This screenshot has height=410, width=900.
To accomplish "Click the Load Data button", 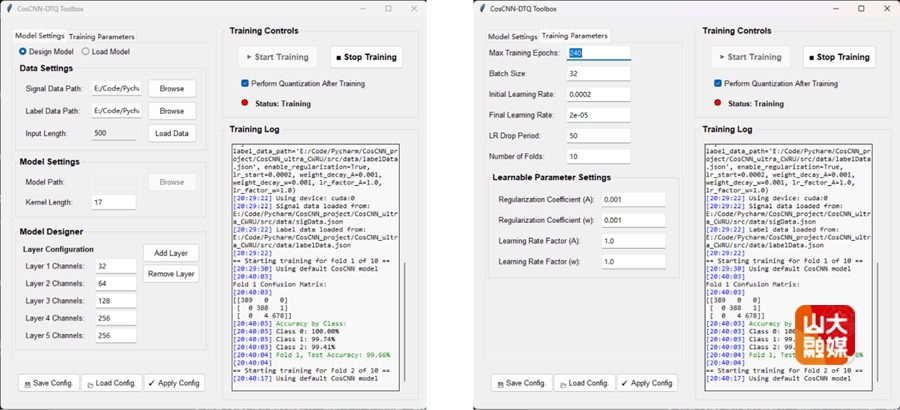I will (x=172, y=133).
